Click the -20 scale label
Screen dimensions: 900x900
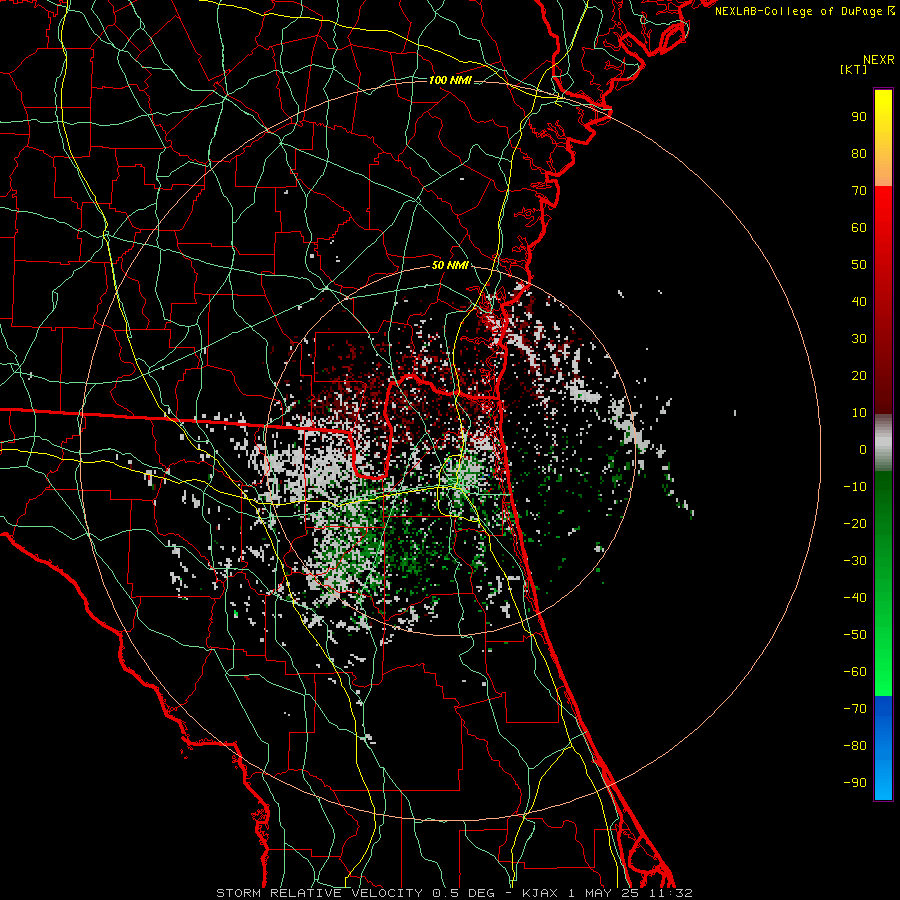click(855, 523)
